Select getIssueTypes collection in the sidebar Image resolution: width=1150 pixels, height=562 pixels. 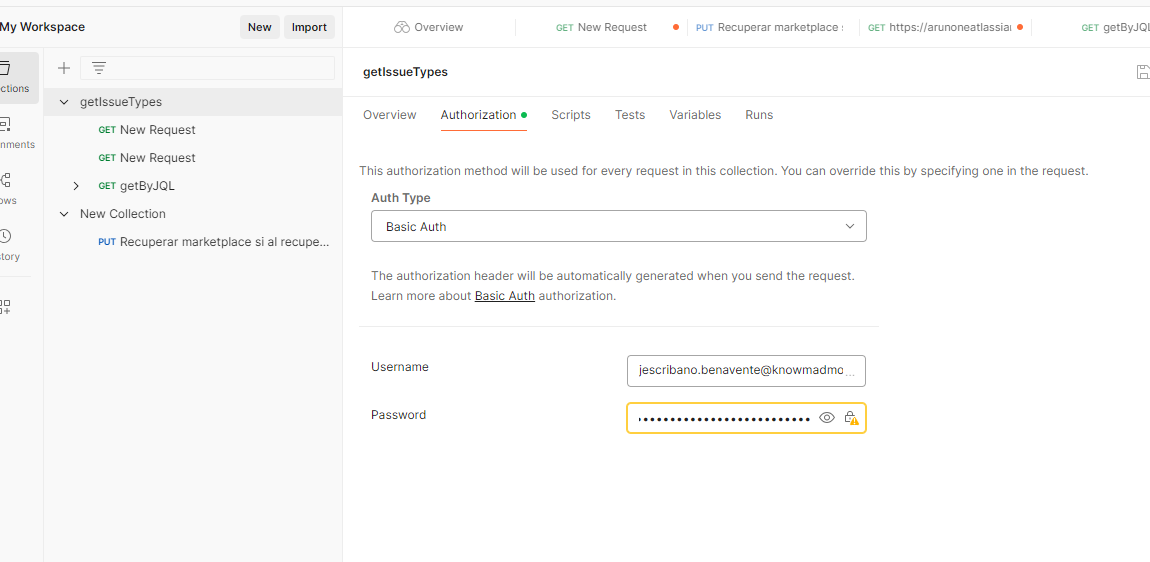coord(193,102)
